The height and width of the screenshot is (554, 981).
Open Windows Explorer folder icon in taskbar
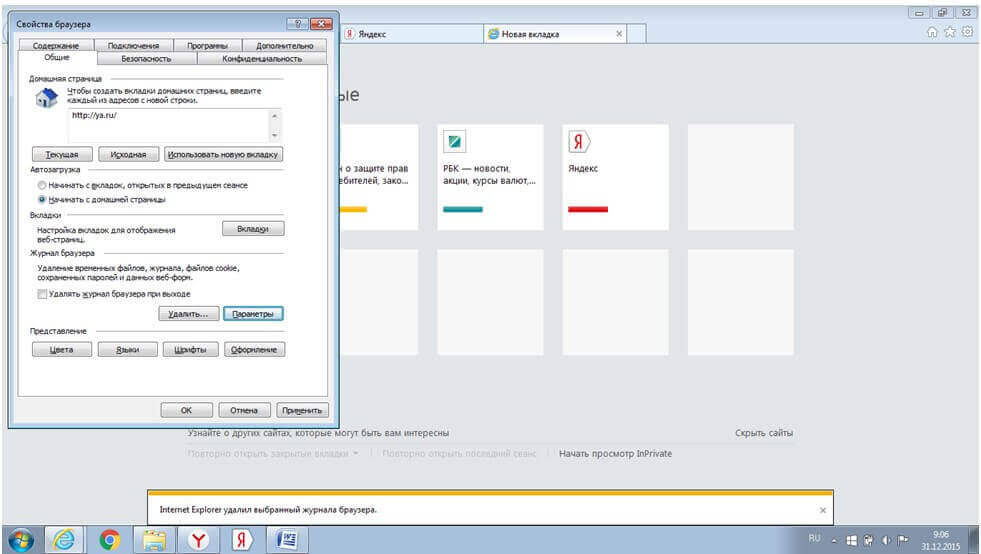pos(154,540)
